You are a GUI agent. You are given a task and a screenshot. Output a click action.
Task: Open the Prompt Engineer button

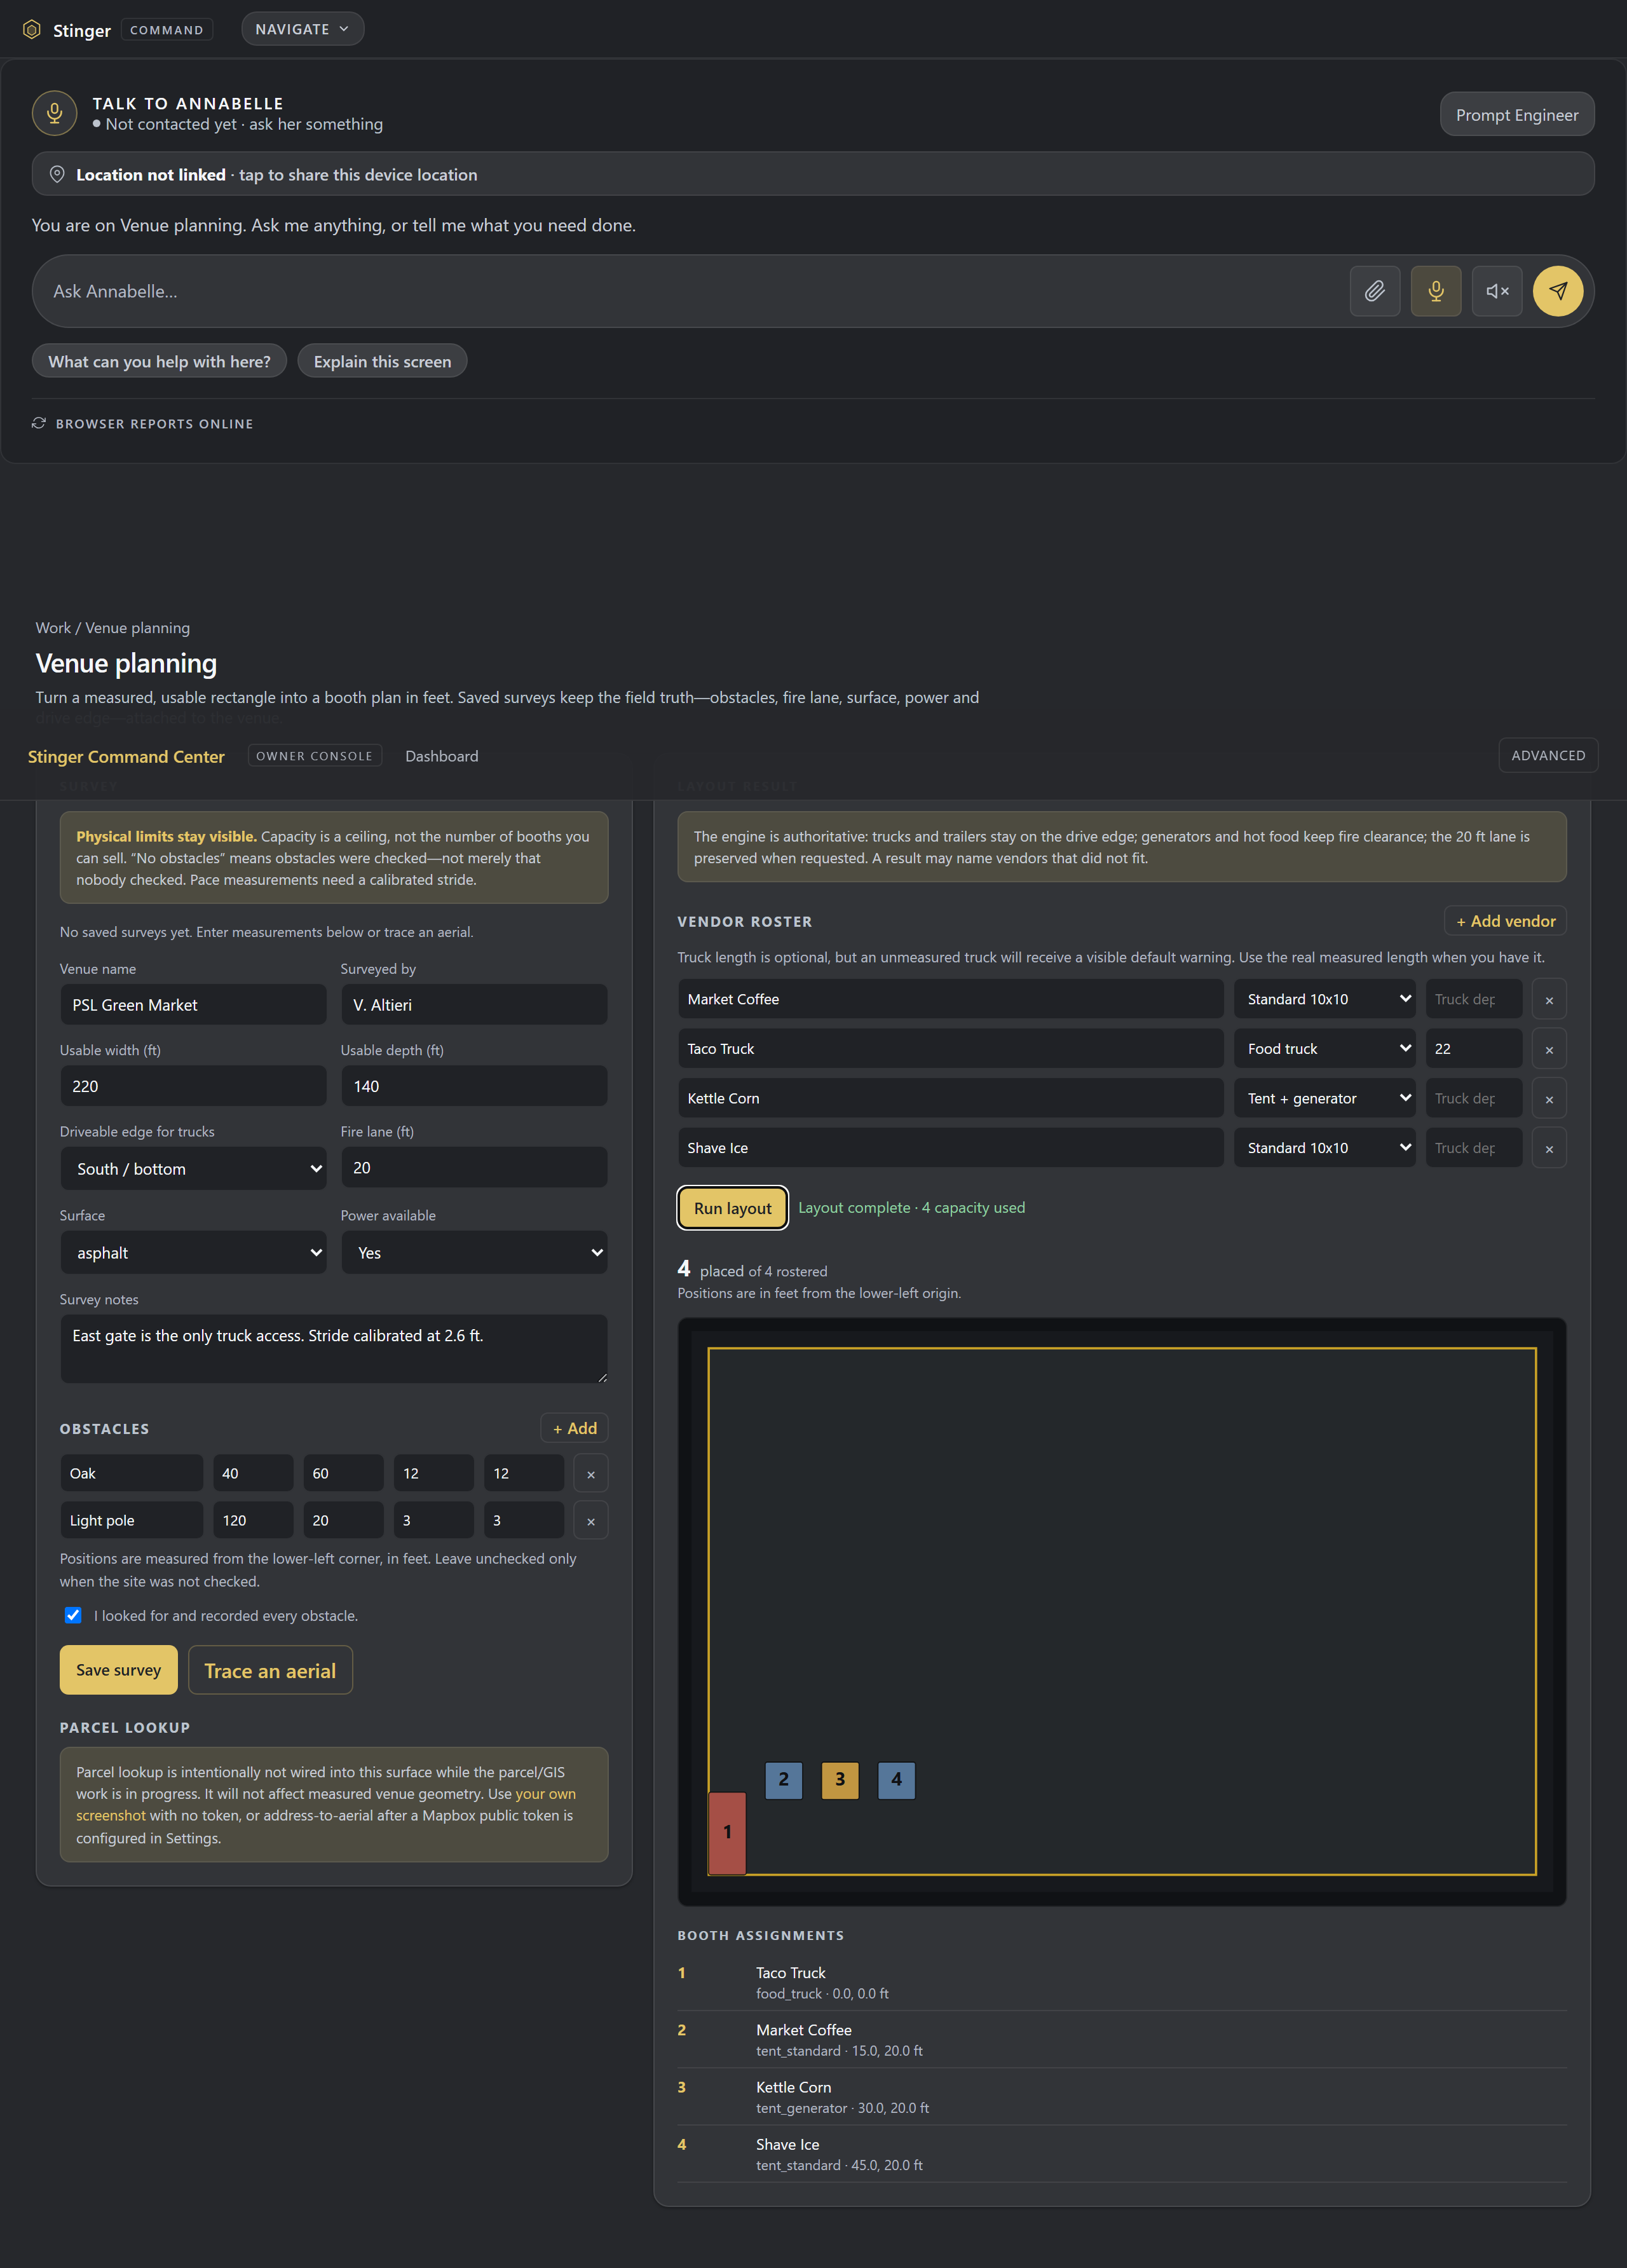(1517, 114)
